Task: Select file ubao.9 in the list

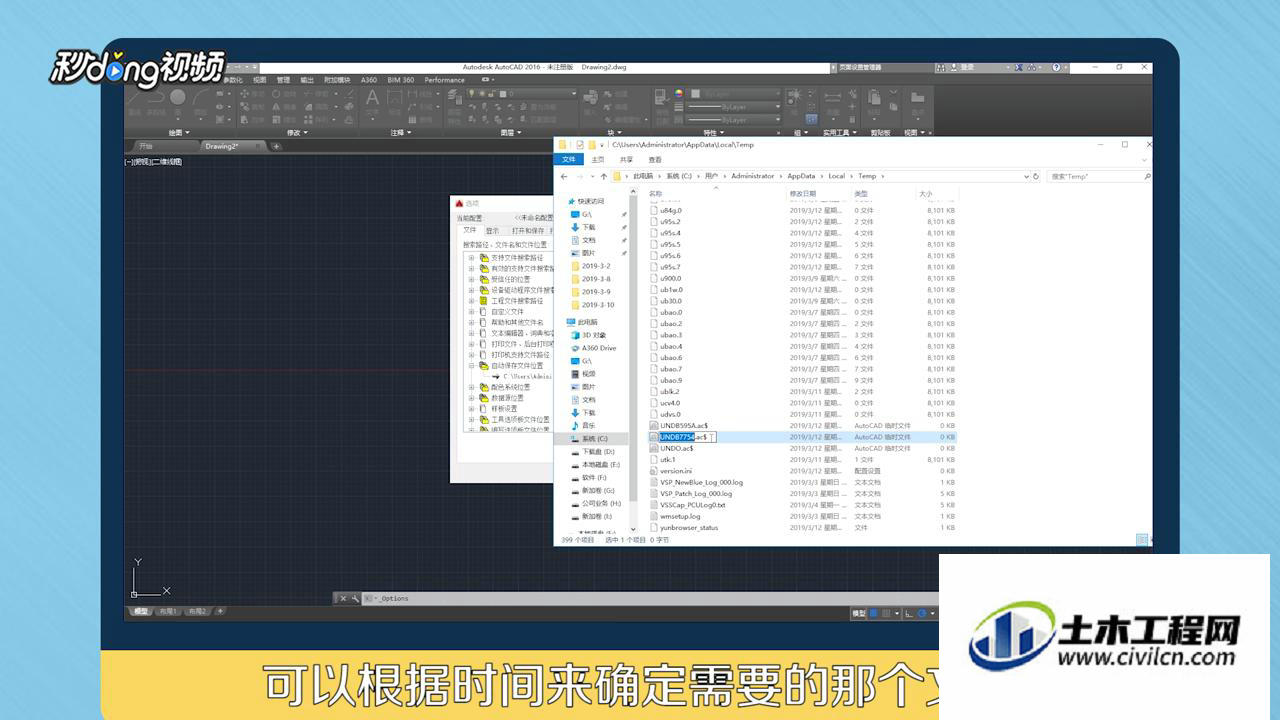Action: tap(671, 380)
